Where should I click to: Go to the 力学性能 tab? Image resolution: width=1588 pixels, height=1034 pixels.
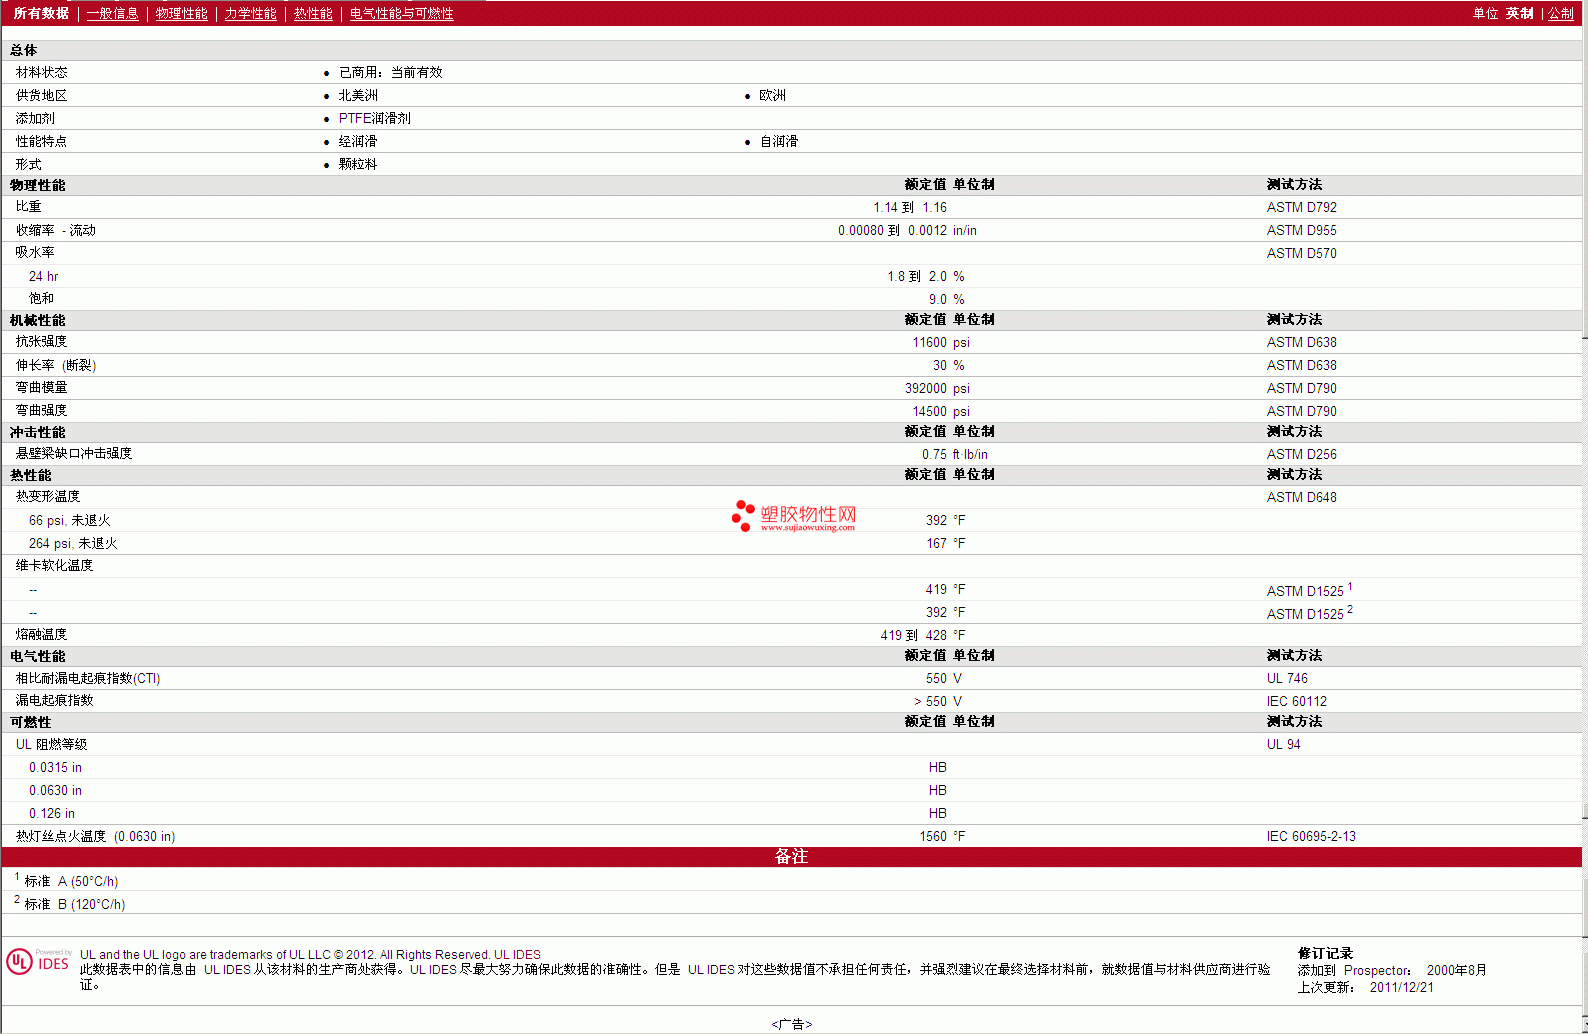[250, 13]
